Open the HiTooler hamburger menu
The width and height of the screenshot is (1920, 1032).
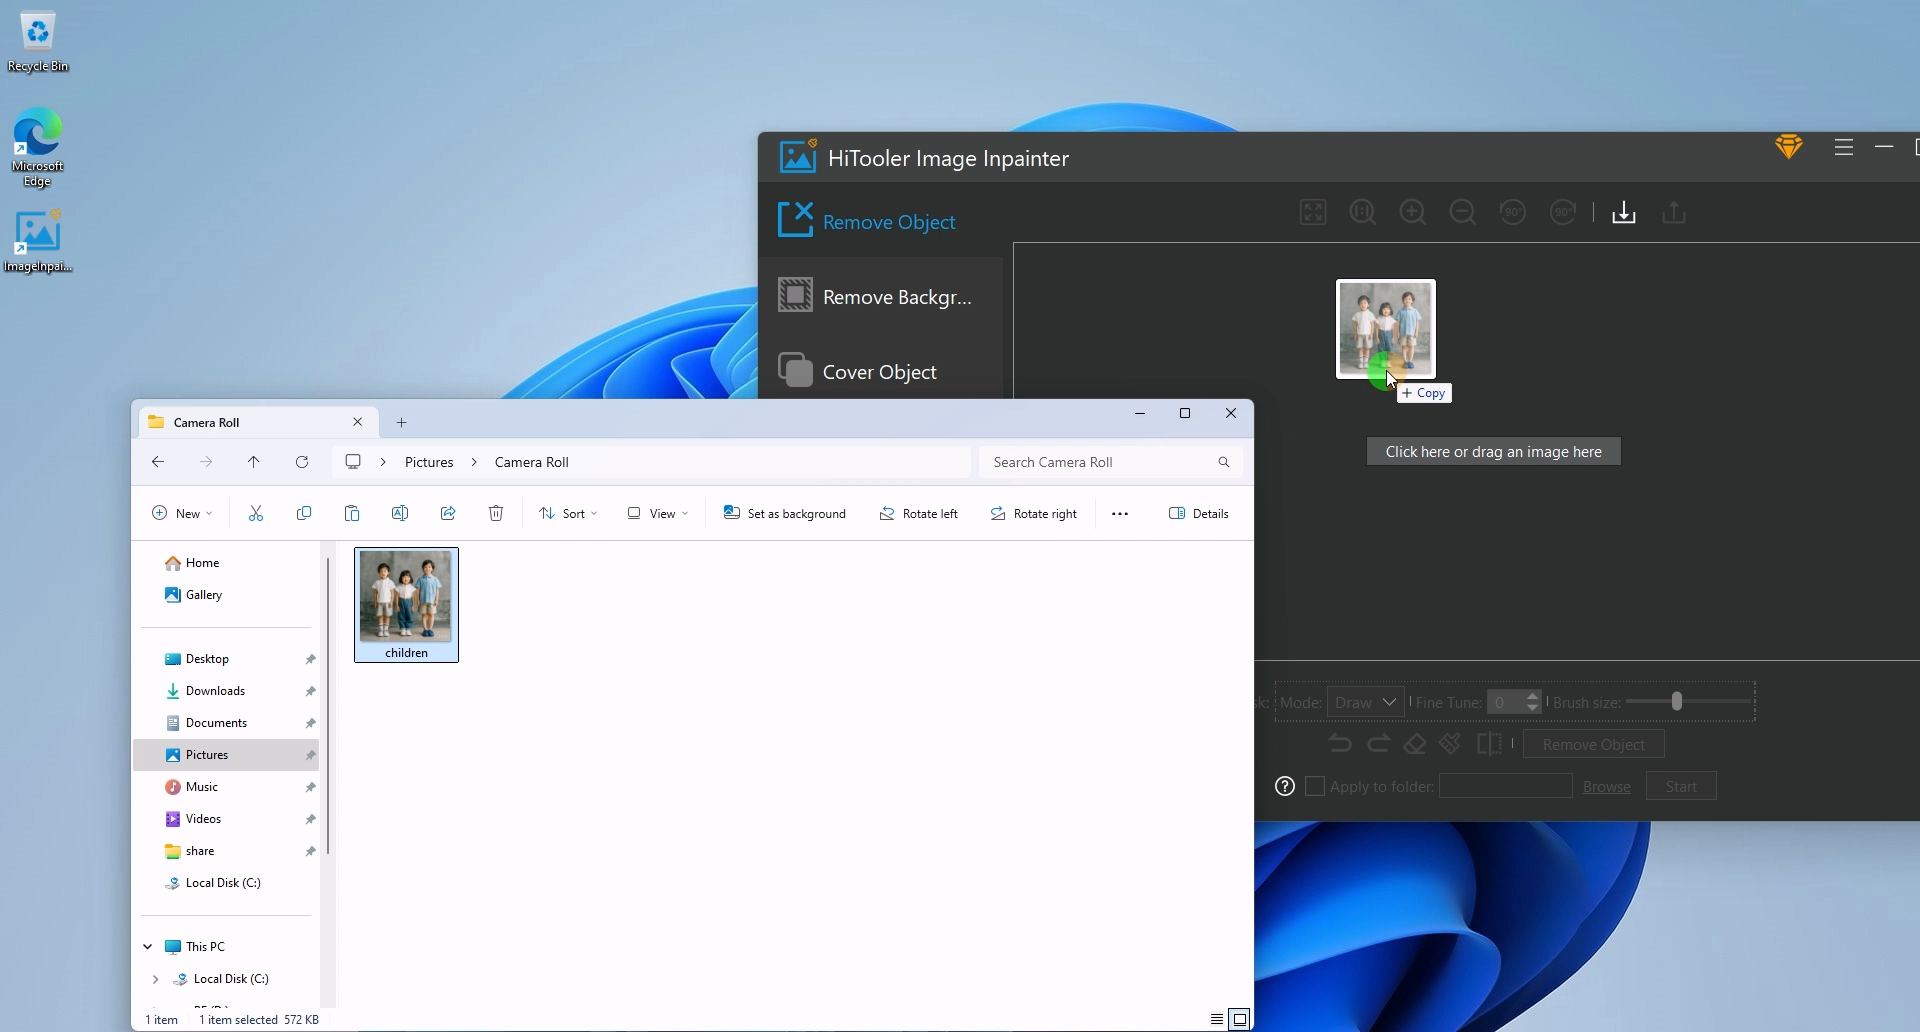click(1844, 148)
